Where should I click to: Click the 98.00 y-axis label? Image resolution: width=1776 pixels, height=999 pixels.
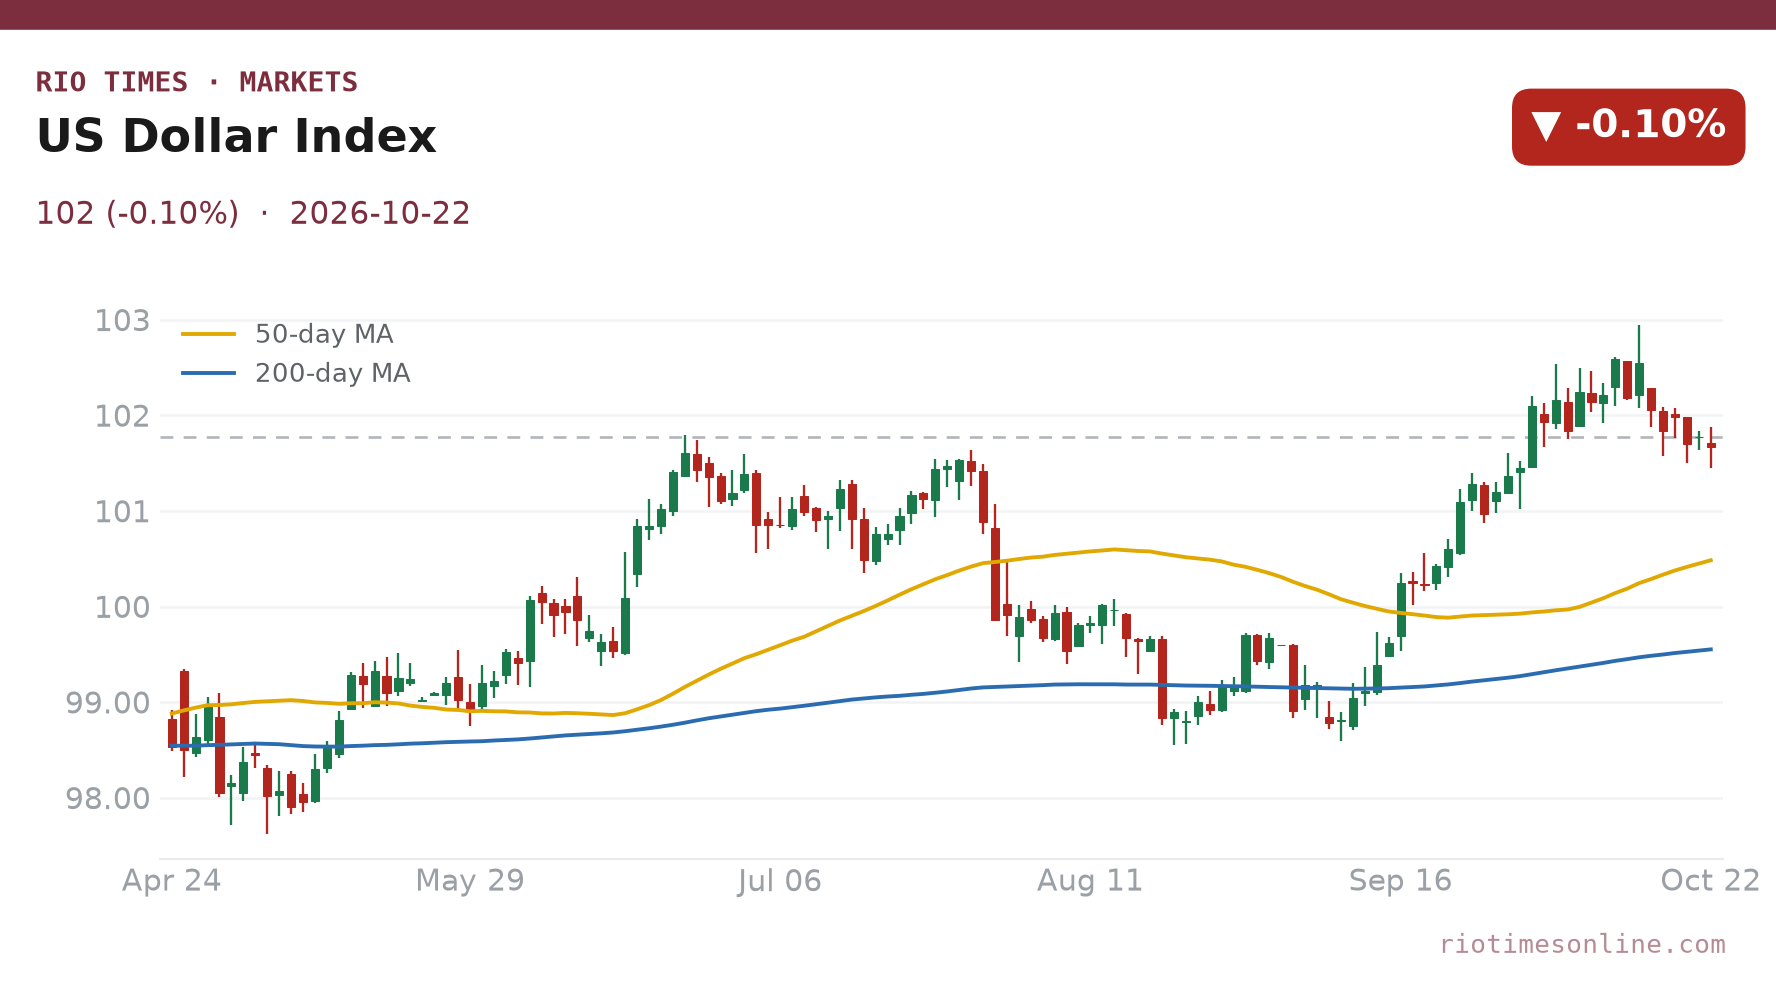click(x=108, y=799)
